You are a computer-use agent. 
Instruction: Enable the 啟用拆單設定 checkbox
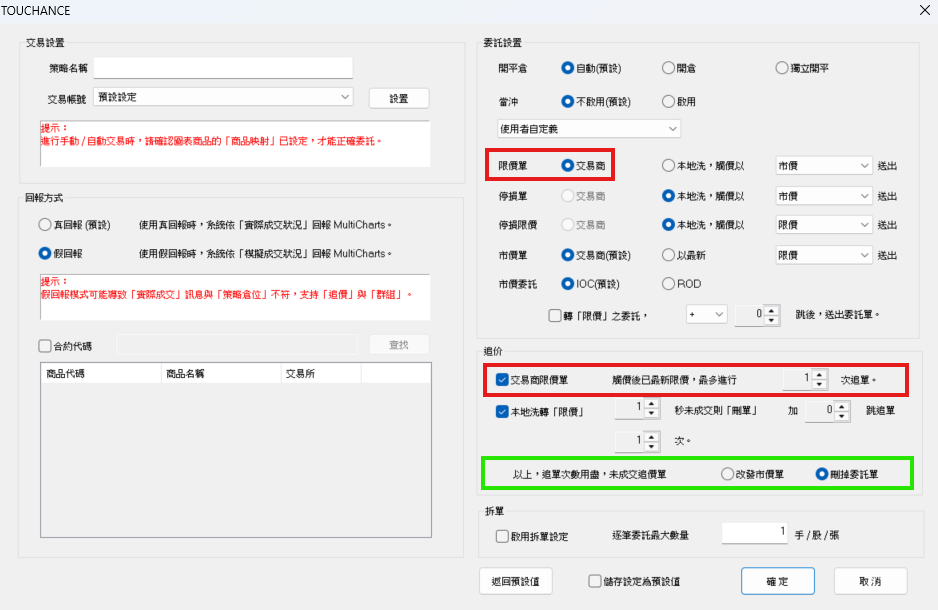pyautogui.click(x=502, y=536)
